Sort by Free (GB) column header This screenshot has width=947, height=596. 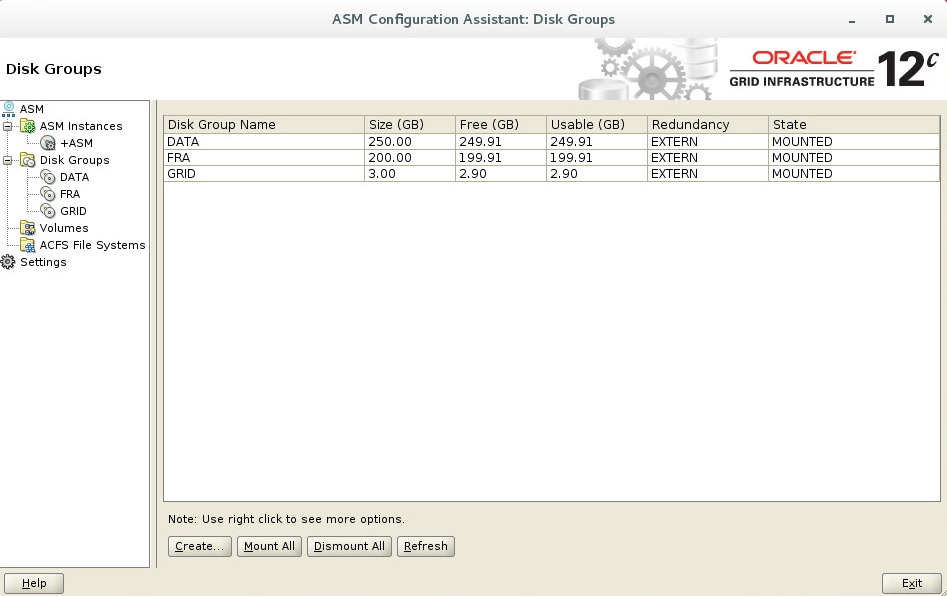coord(501,124)
